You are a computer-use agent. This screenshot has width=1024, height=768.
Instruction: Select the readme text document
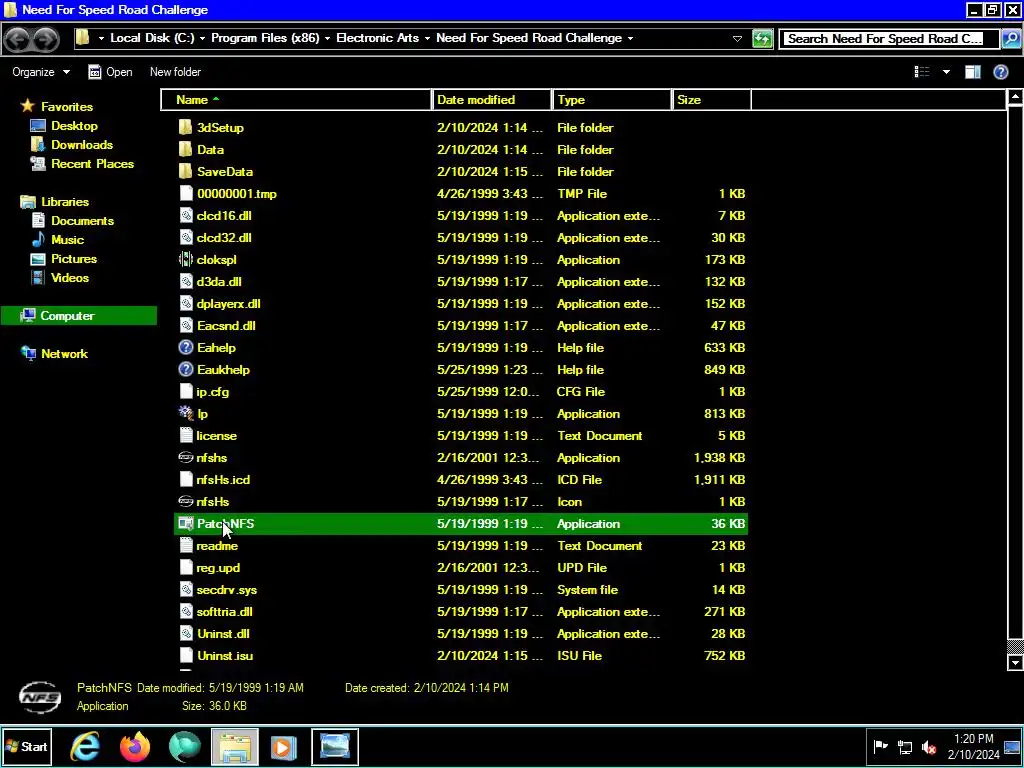pyautogui.click(x=217, y=546)
